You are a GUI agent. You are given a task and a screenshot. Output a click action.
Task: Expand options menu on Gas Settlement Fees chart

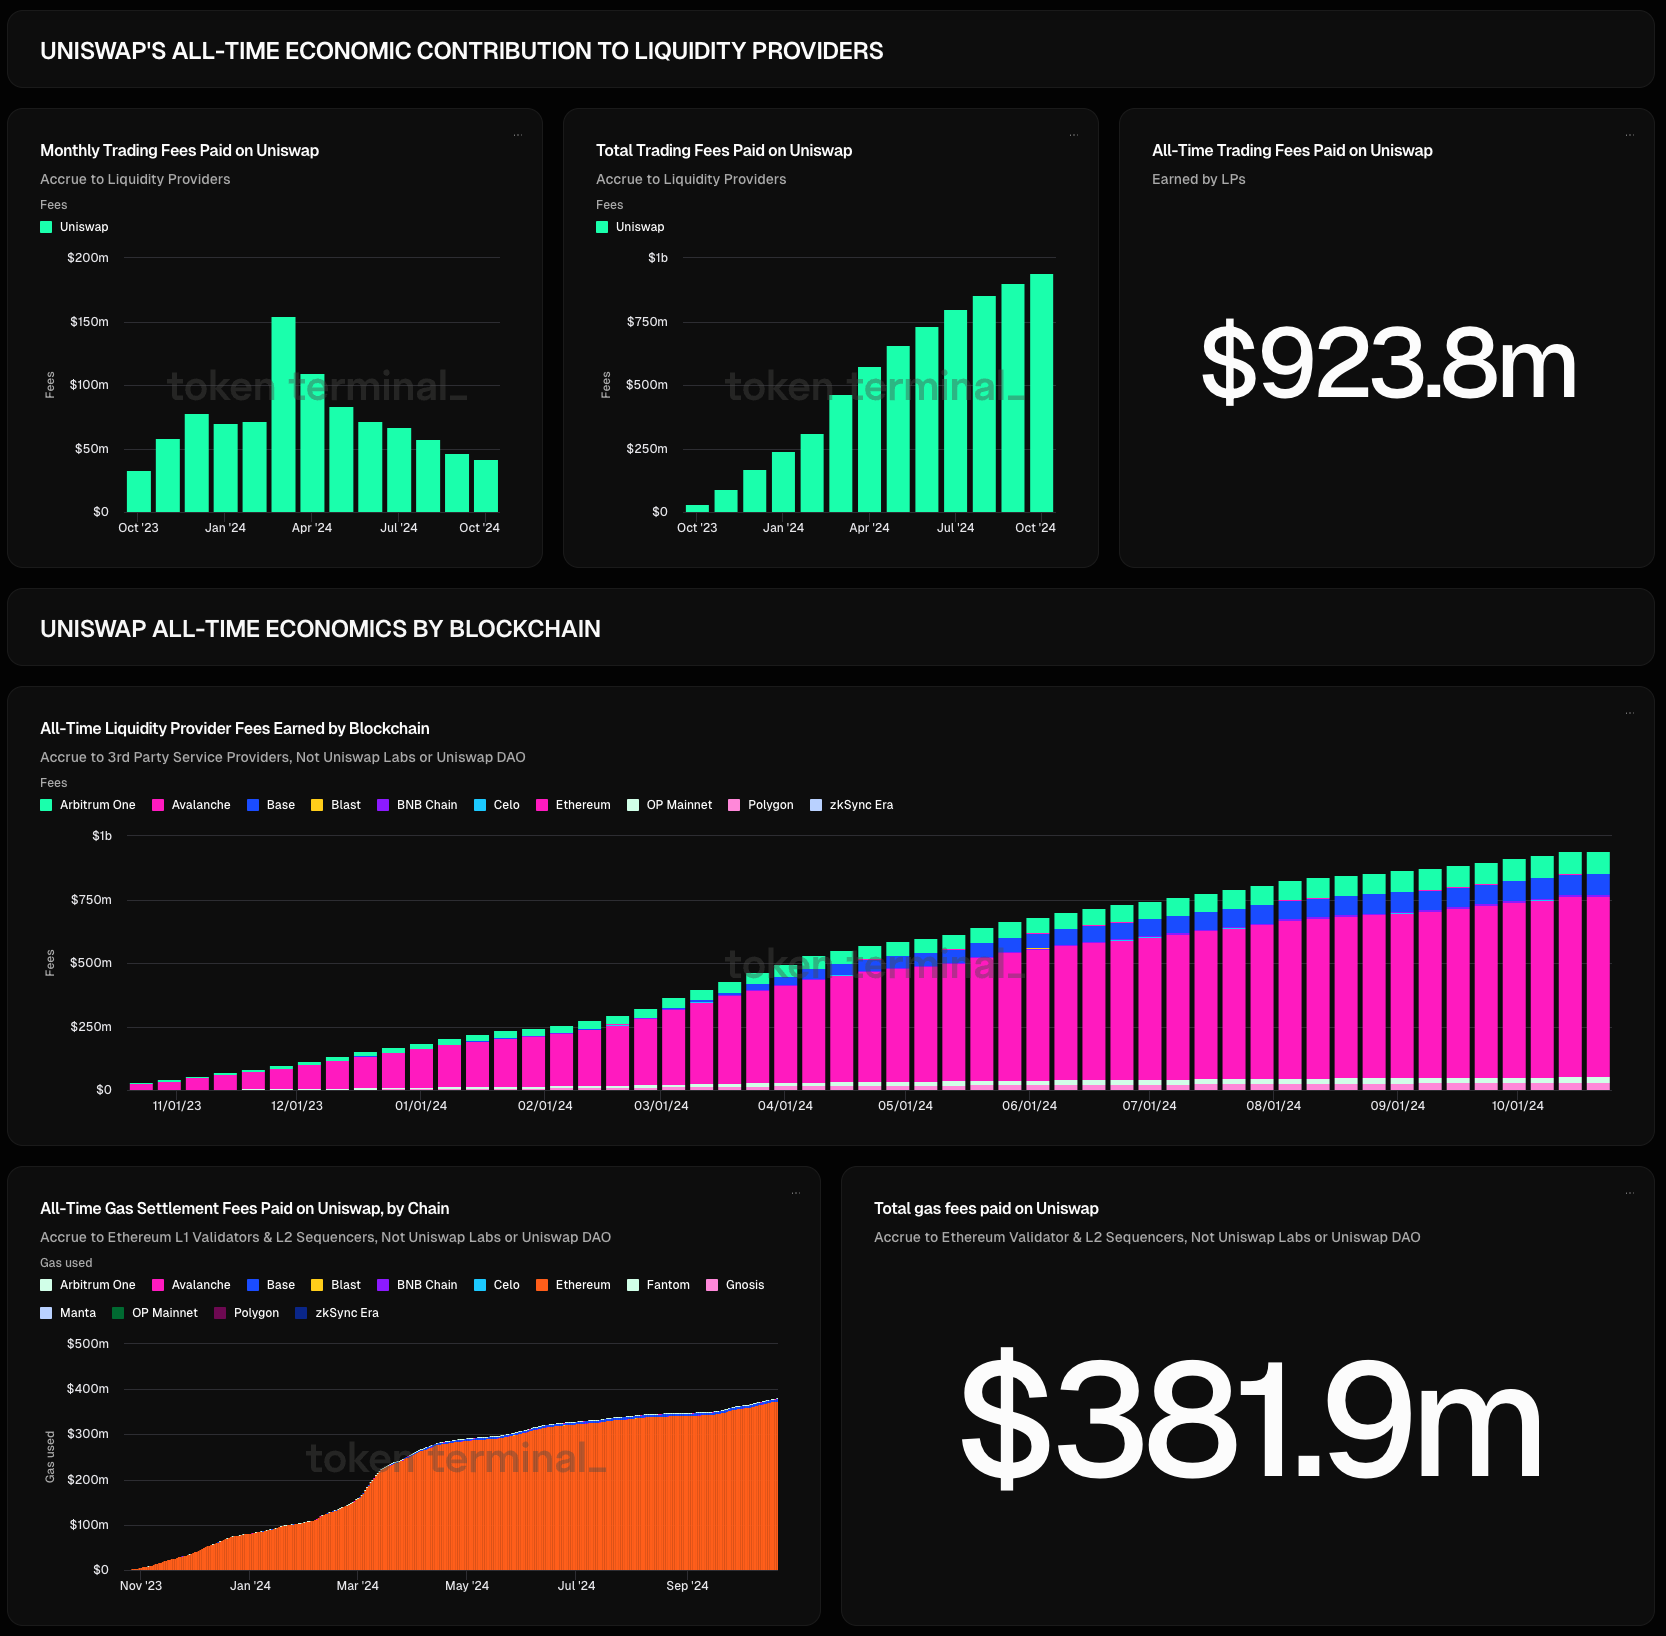(795, 1193)
